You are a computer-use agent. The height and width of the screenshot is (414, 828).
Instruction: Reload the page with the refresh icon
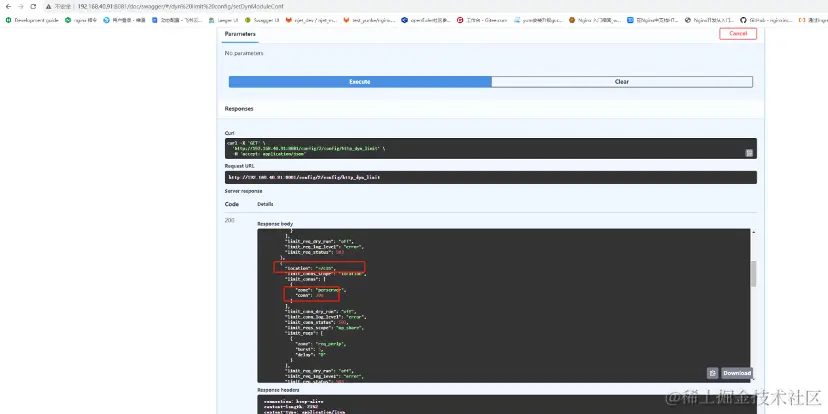pos(33,6)
